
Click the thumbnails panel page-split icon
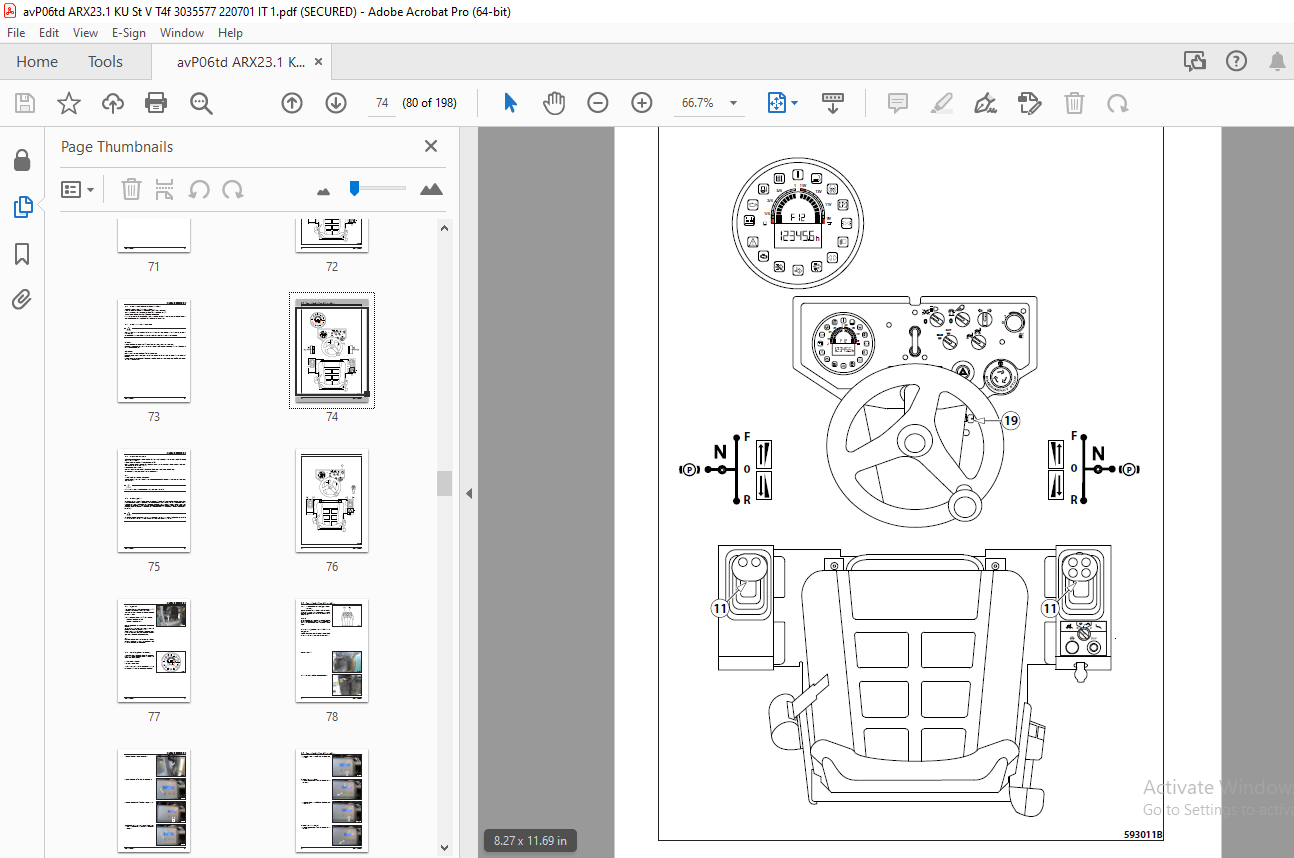pyautogui.click(x=165, y=189)
